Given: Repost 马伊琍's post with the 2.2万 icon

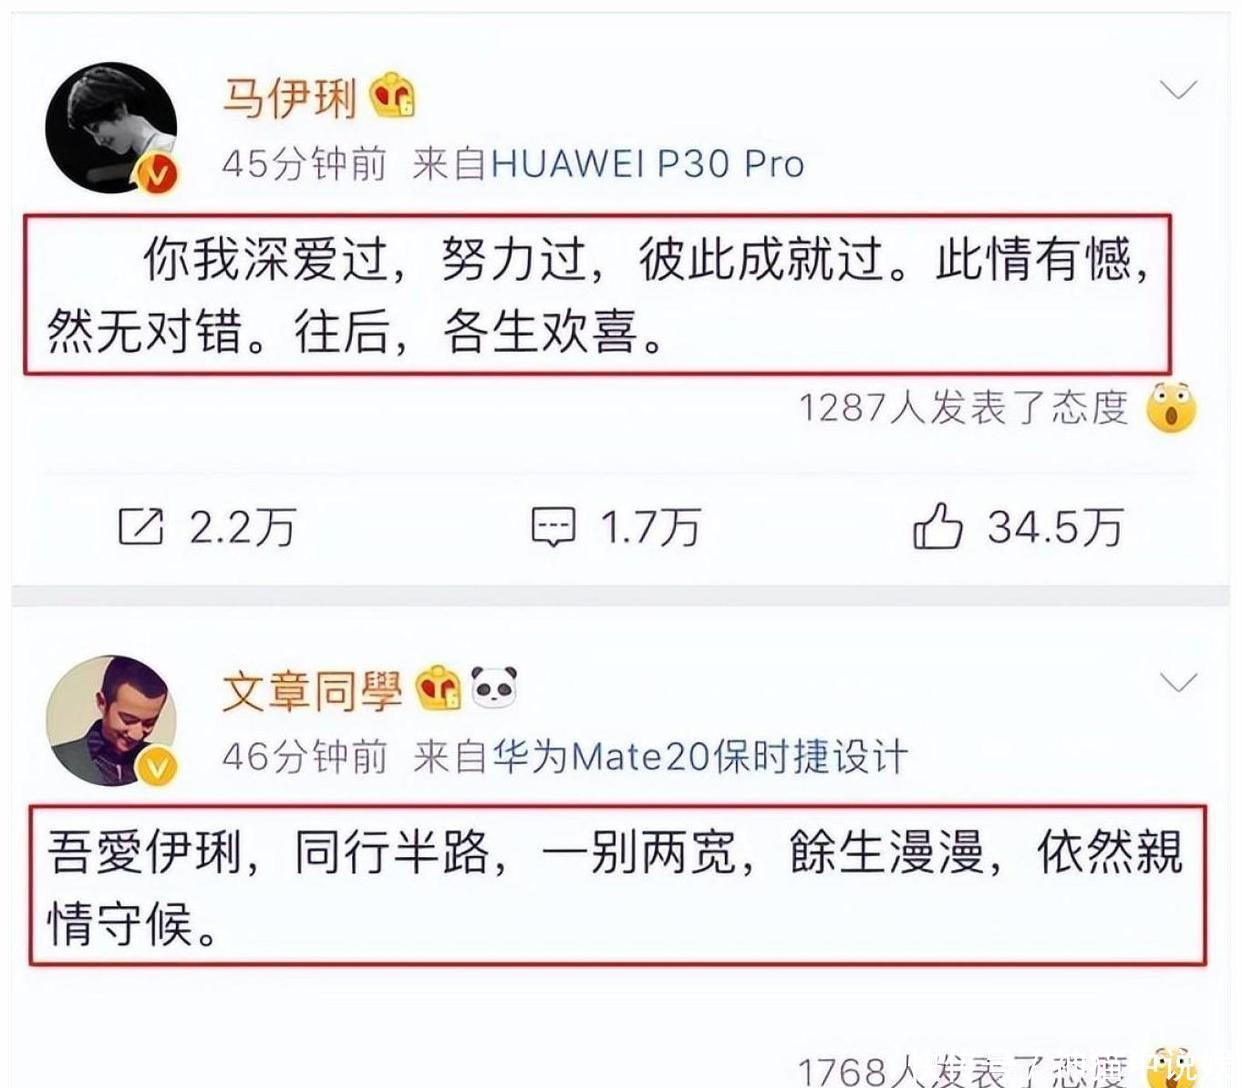Looking at the screenshot, I should point(141,526).
